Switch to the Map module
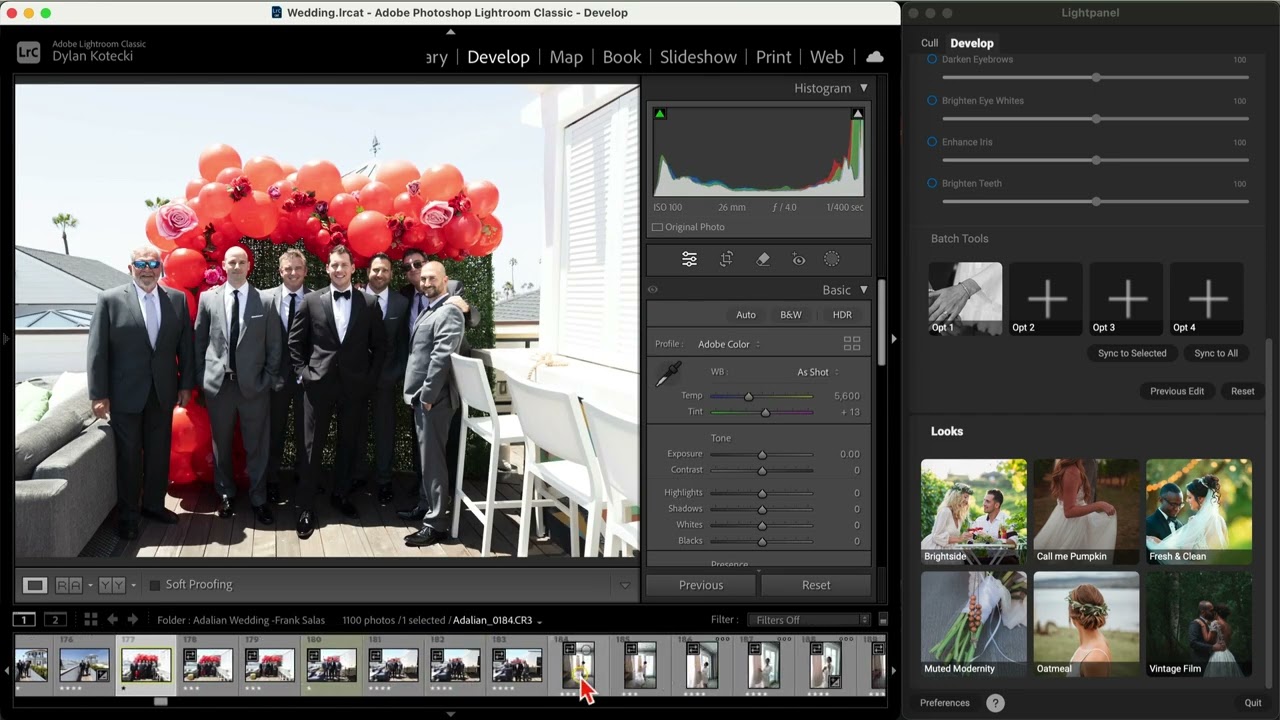 pyautogui.click(x=566, y=57)
